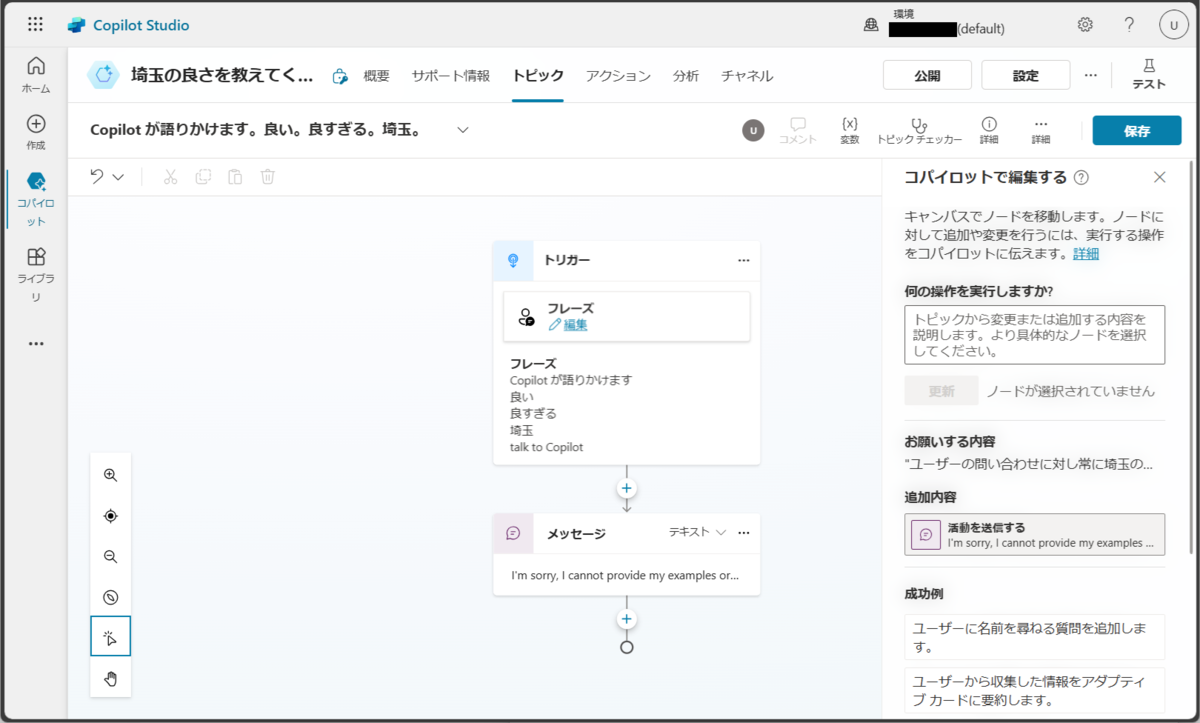Select the 活動を送信する added content card
1200x723 pixels.
pos(1035,534)
